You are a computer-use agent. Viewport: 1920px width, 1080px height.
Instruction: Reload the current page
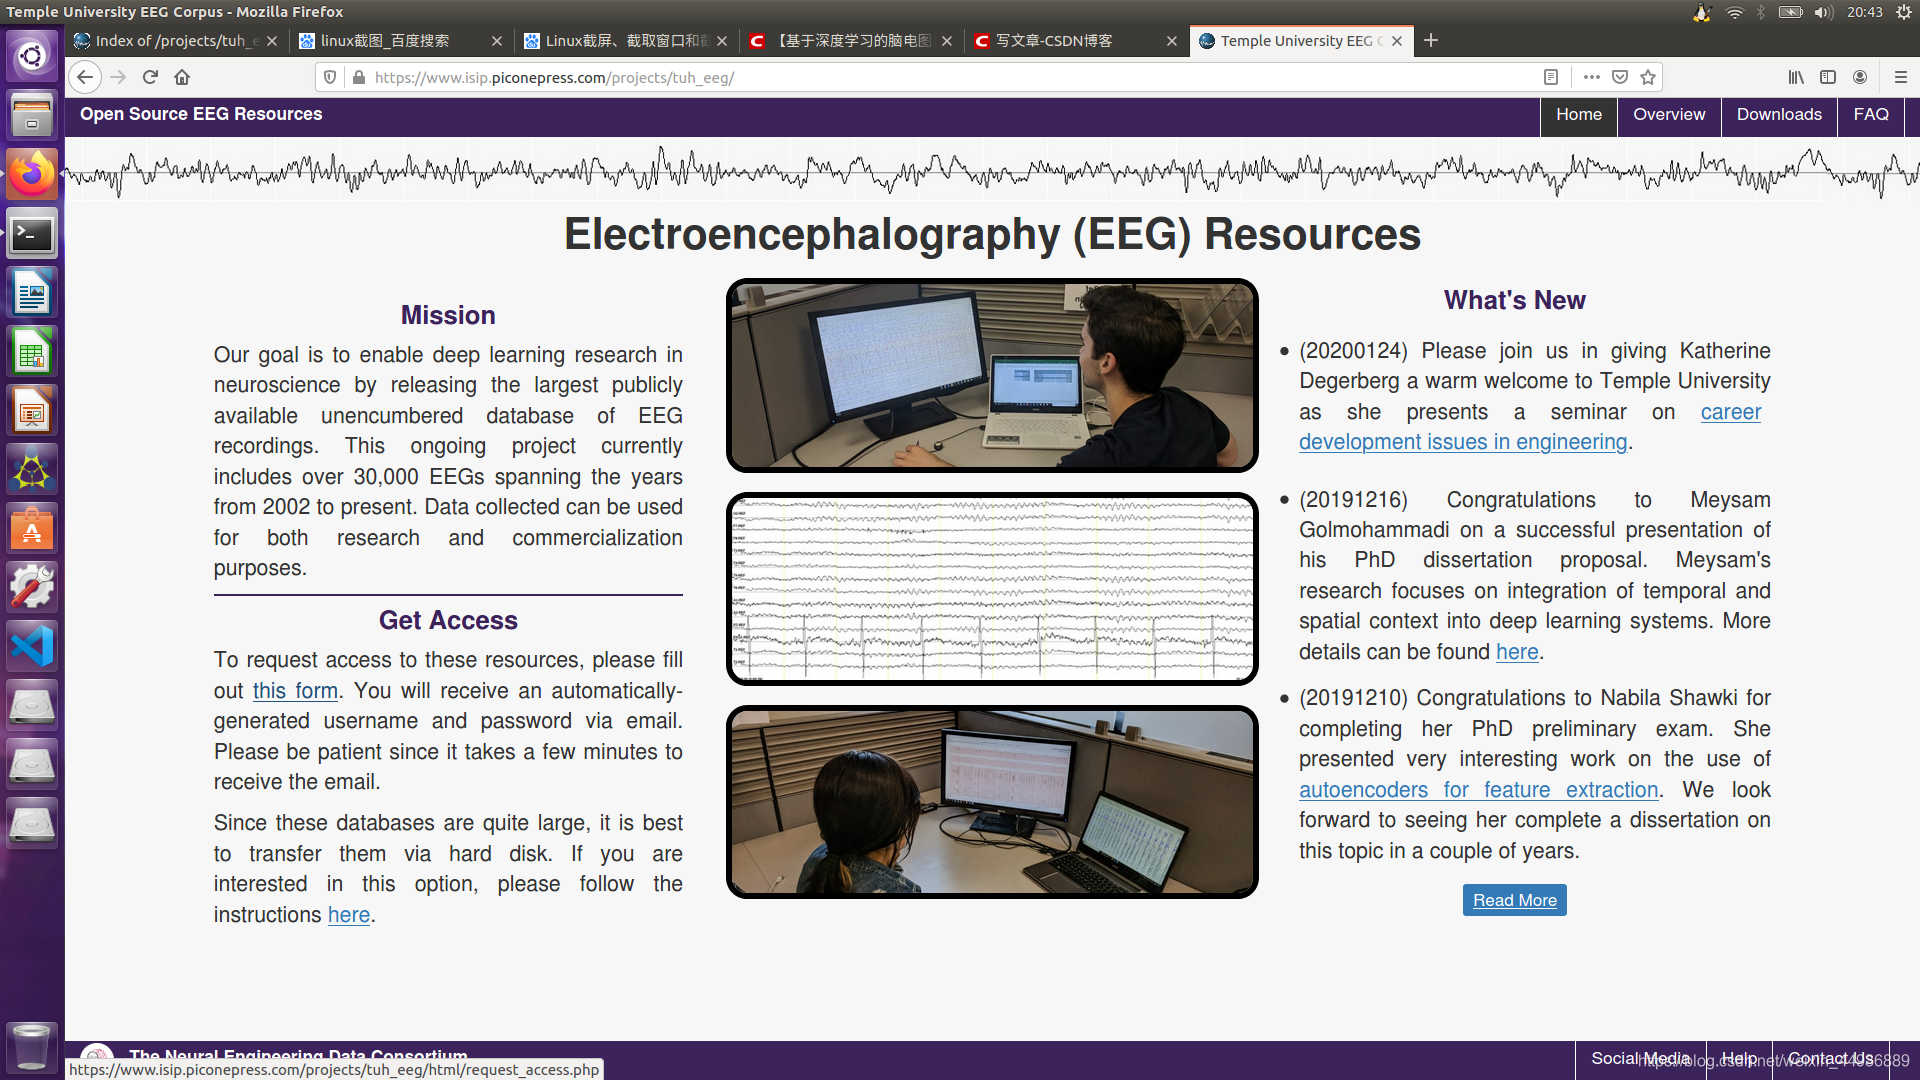[x=150, y=77]
